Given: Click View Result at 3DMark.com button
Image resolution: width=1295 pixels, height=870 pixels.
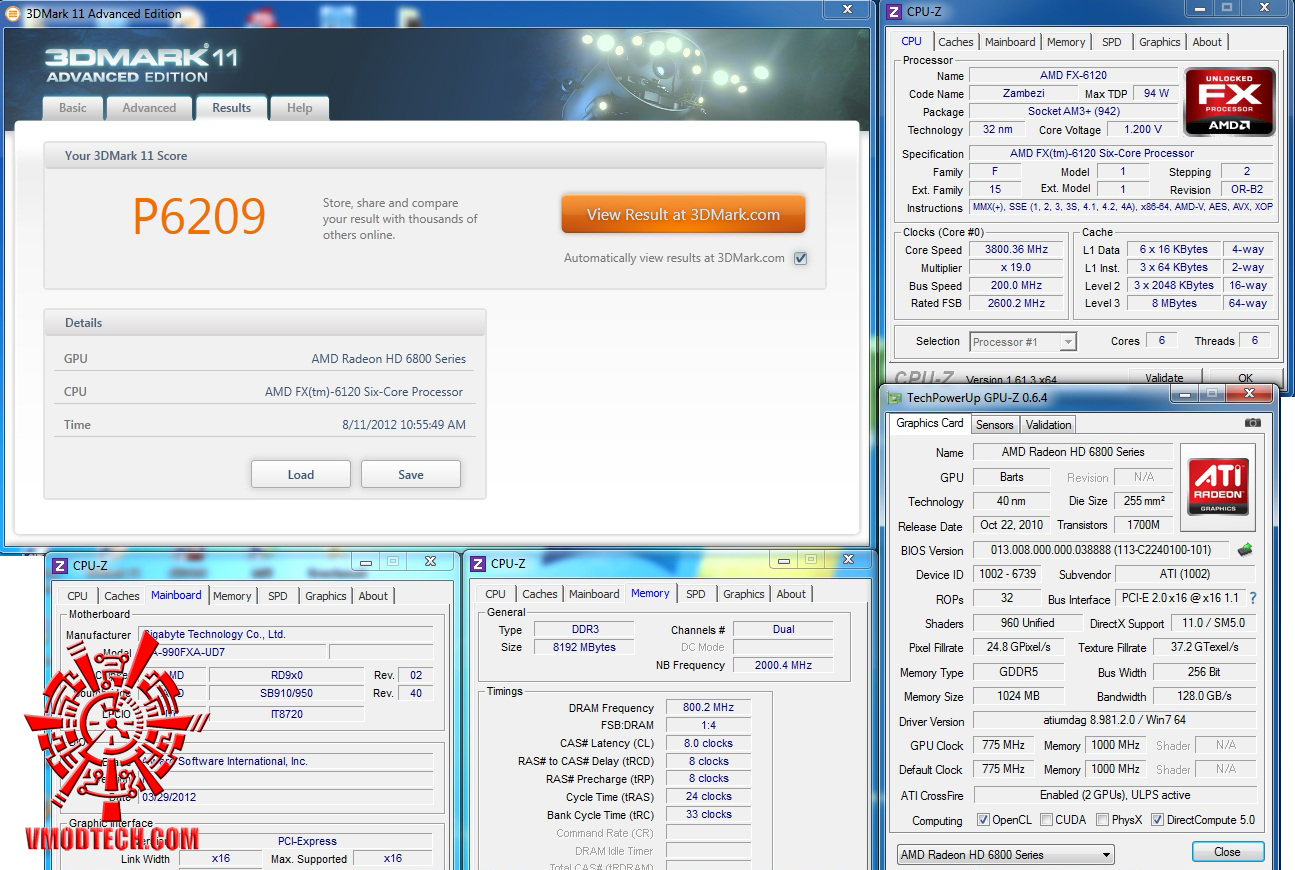Looking at the screenshot, I should click(683, 214).
